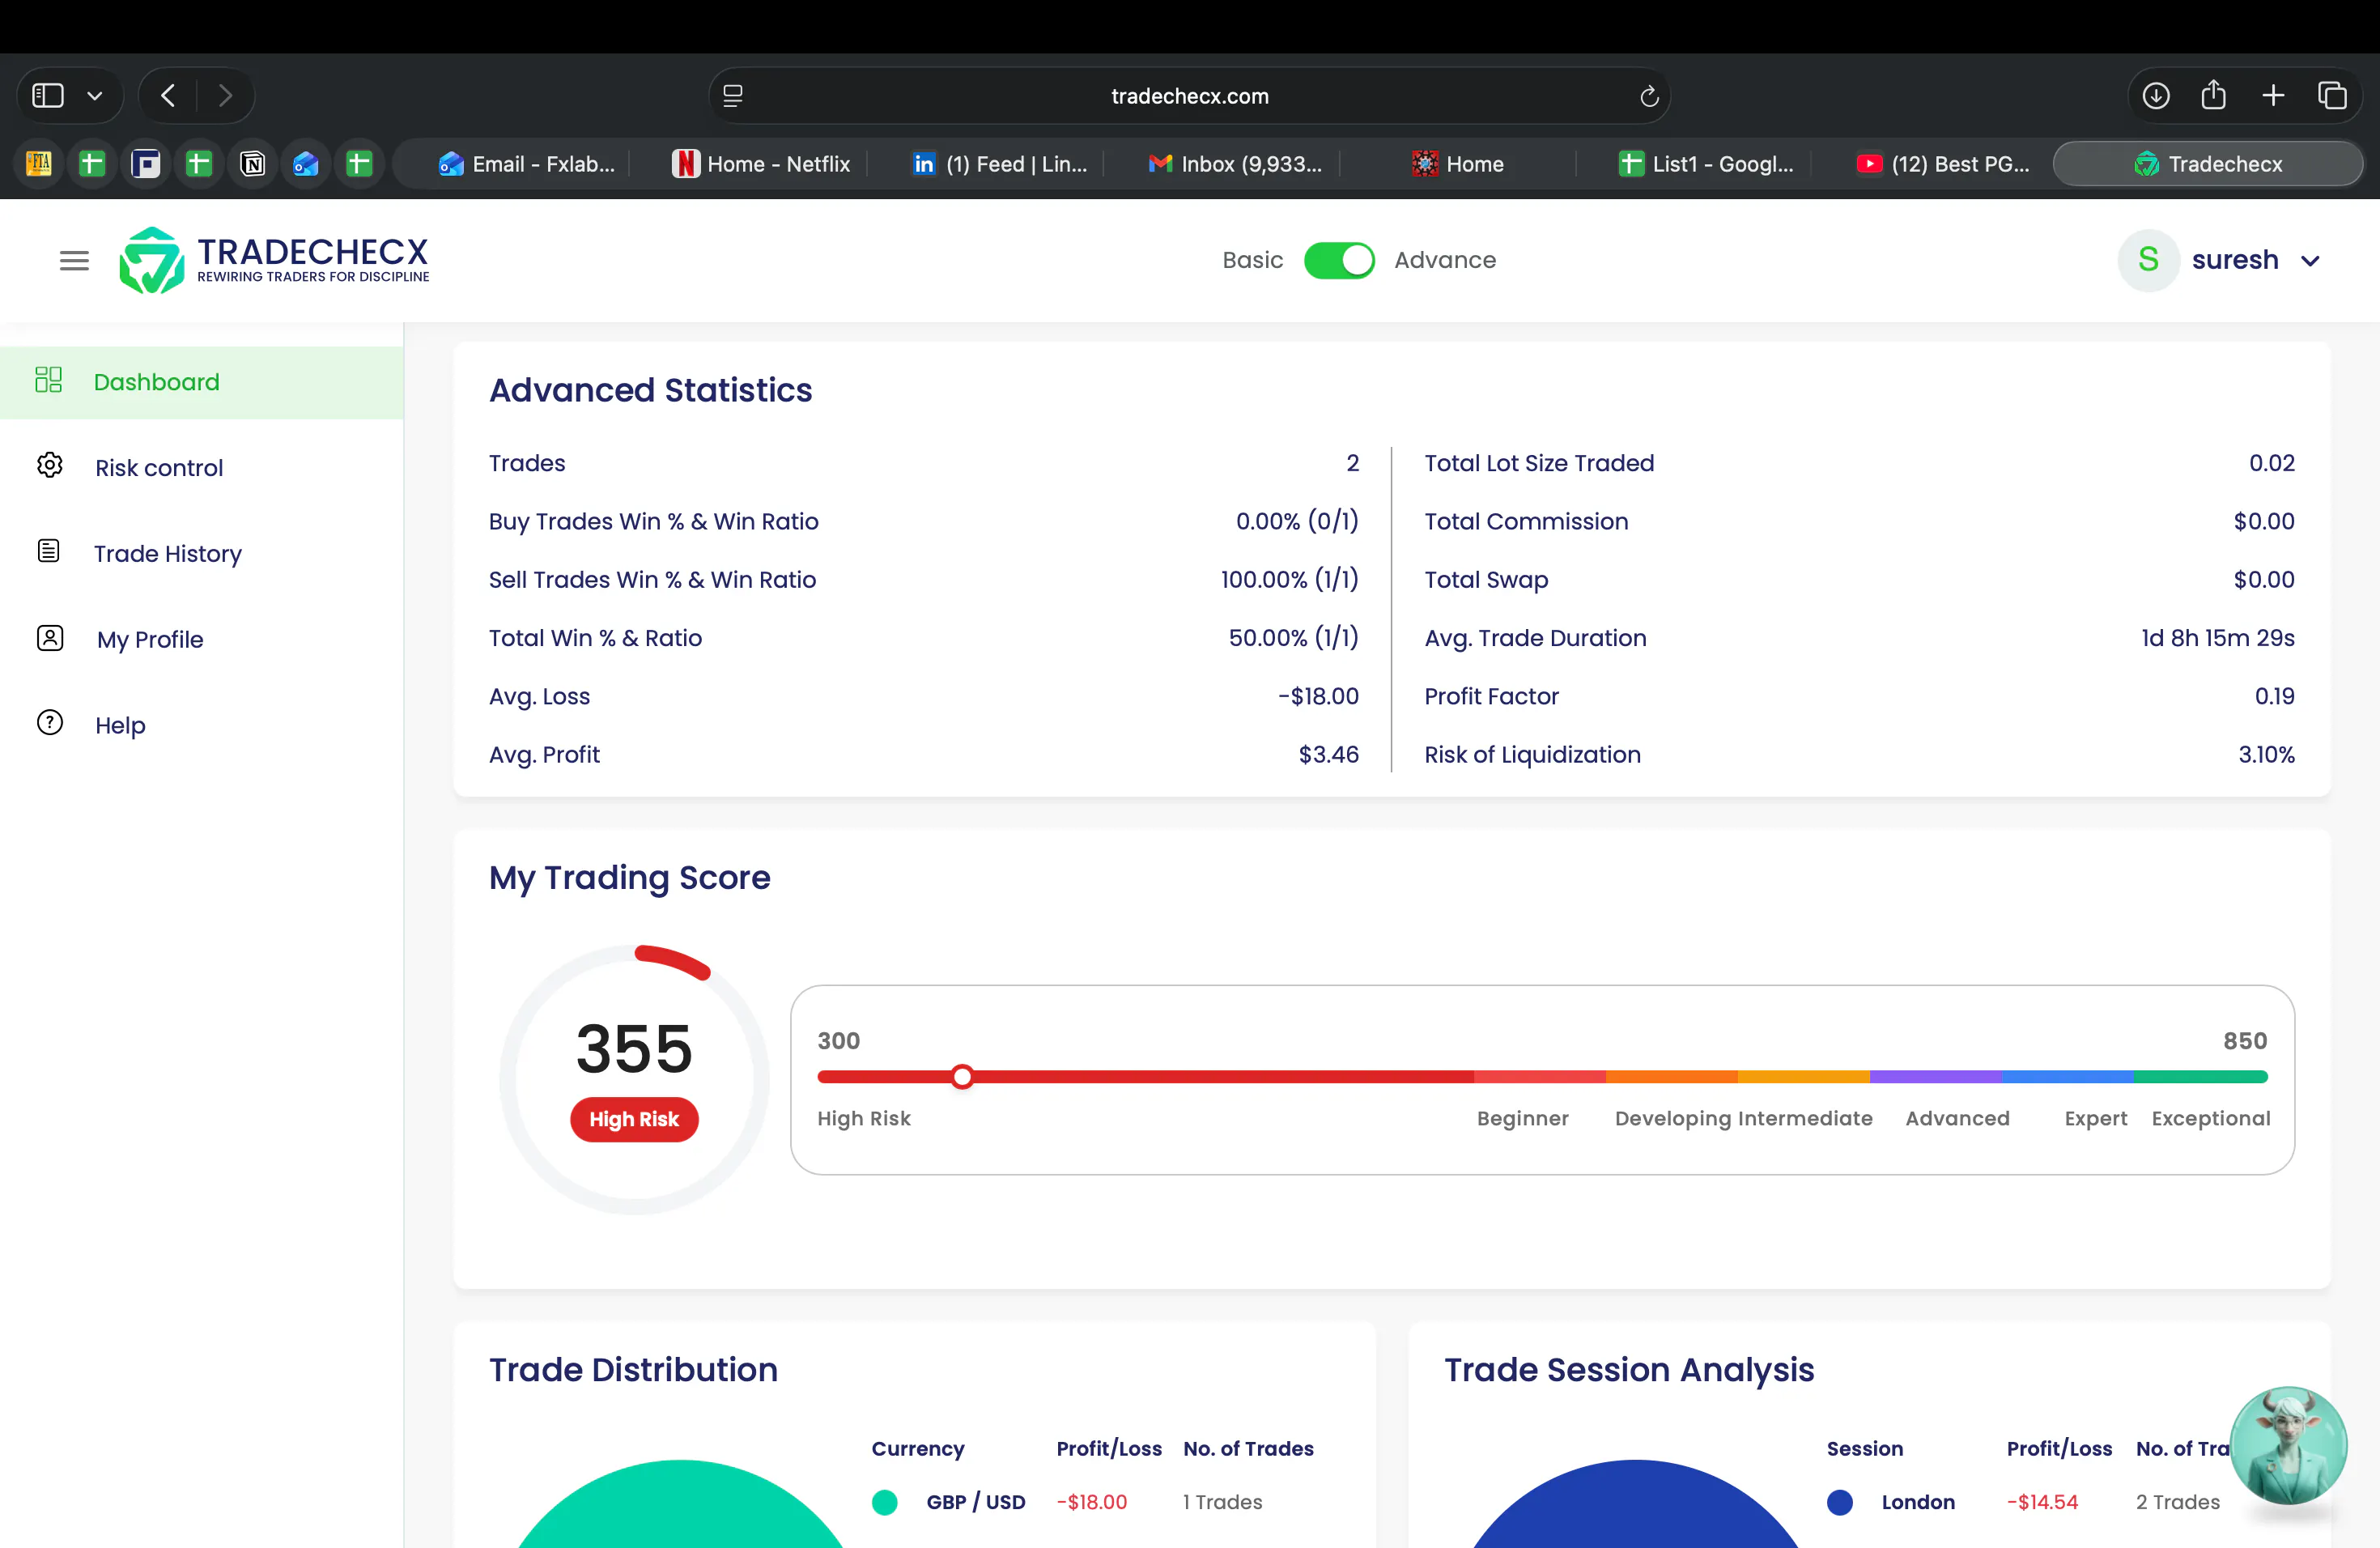Toggle the Safari sidebar button
This screenshot has width=2380, height=1548.
click(48, 96)
